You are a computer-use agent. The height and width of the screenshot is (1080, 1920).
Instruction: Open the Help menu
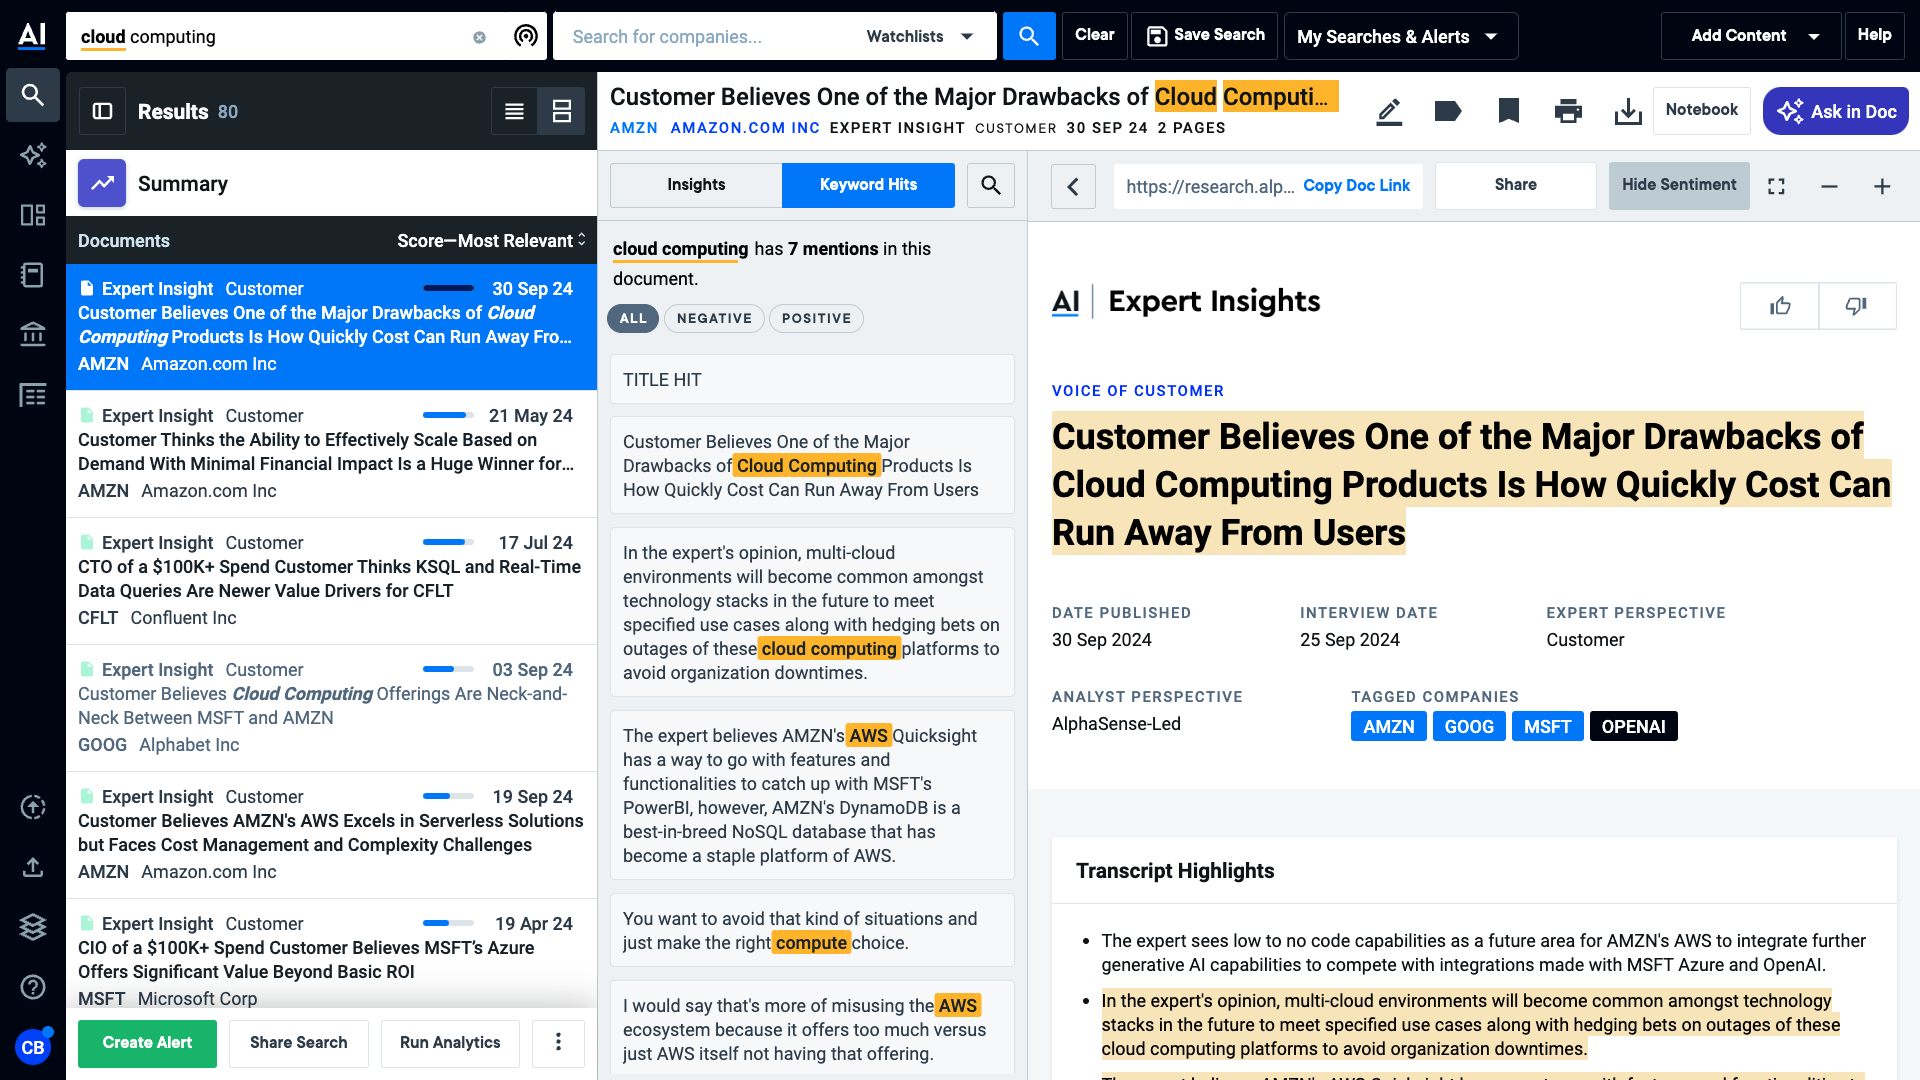point(1874,36)
